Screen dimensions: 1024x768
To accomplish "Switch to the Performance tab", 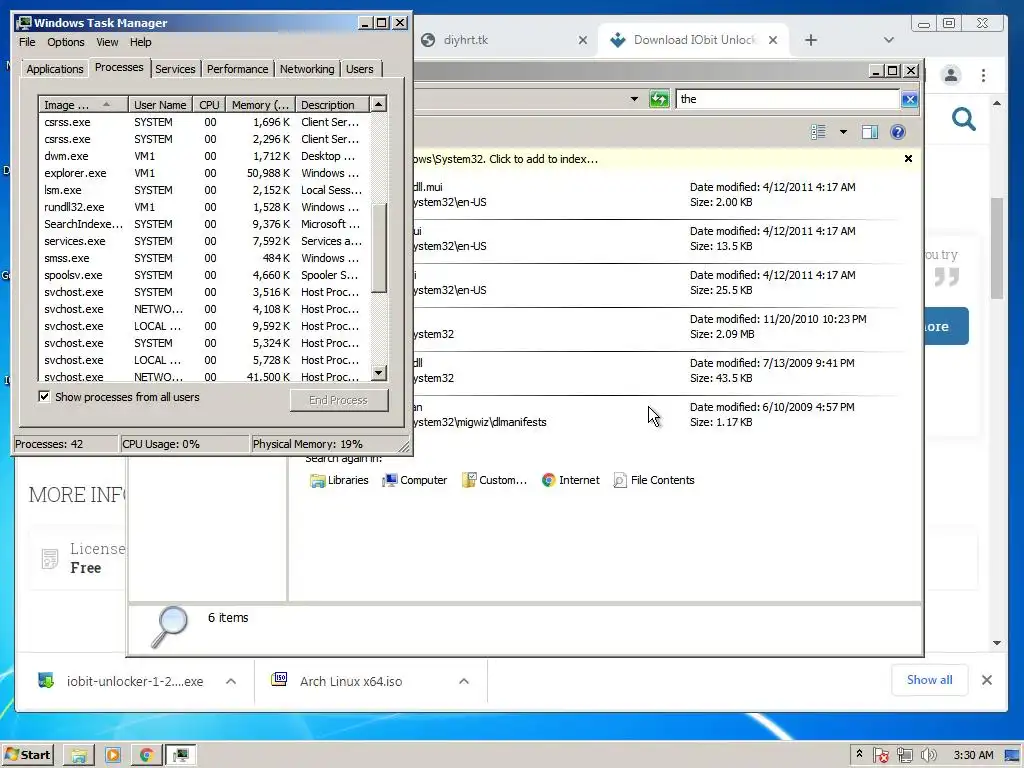I will 238,69.
